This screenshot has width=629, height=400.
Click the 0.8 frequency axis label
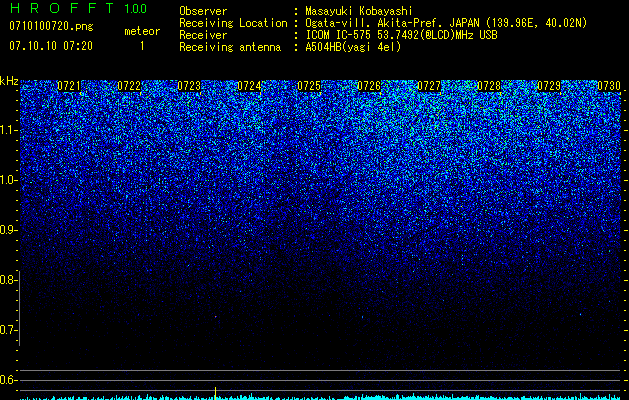click(x=9, y=280)
